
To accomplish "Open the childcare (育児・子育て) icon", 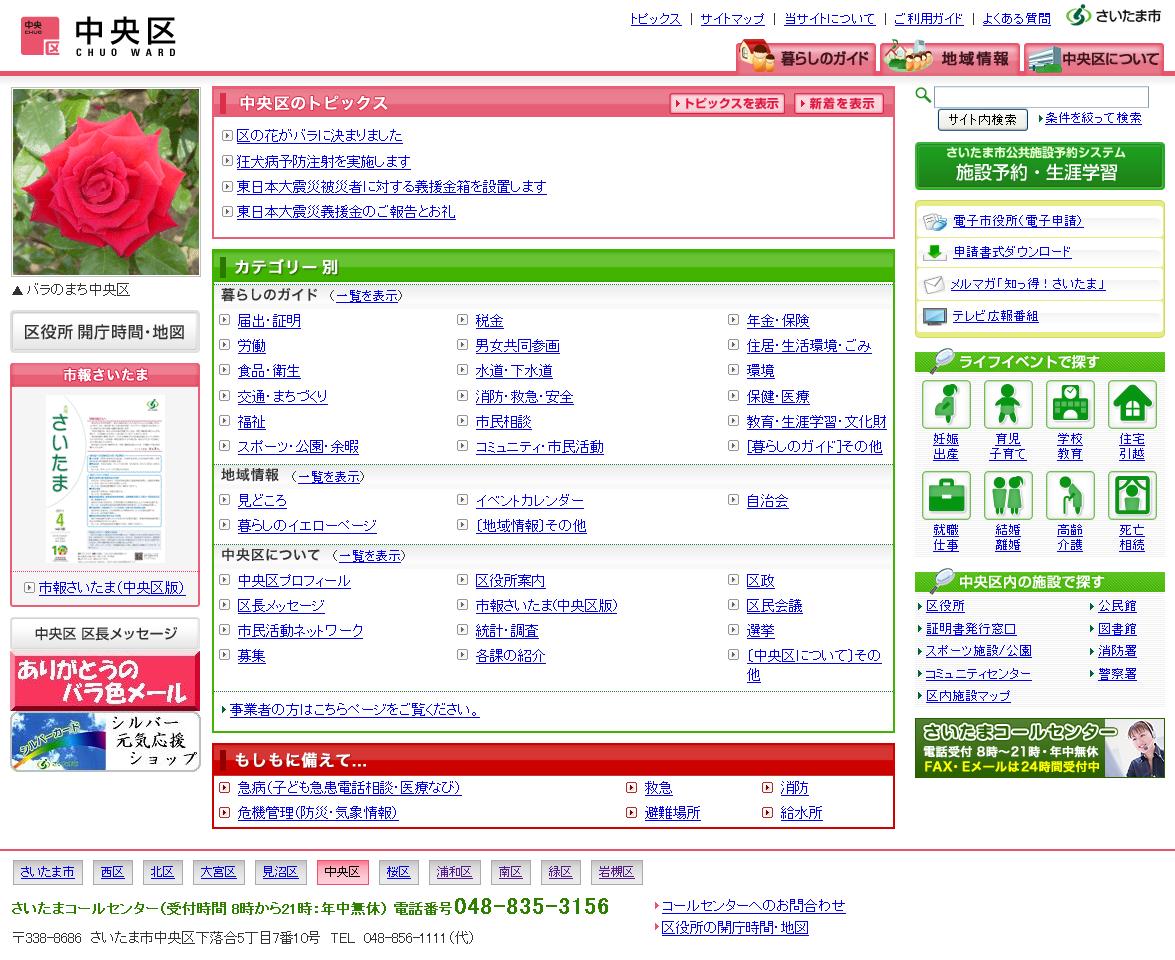I will tap(1007, 405).
